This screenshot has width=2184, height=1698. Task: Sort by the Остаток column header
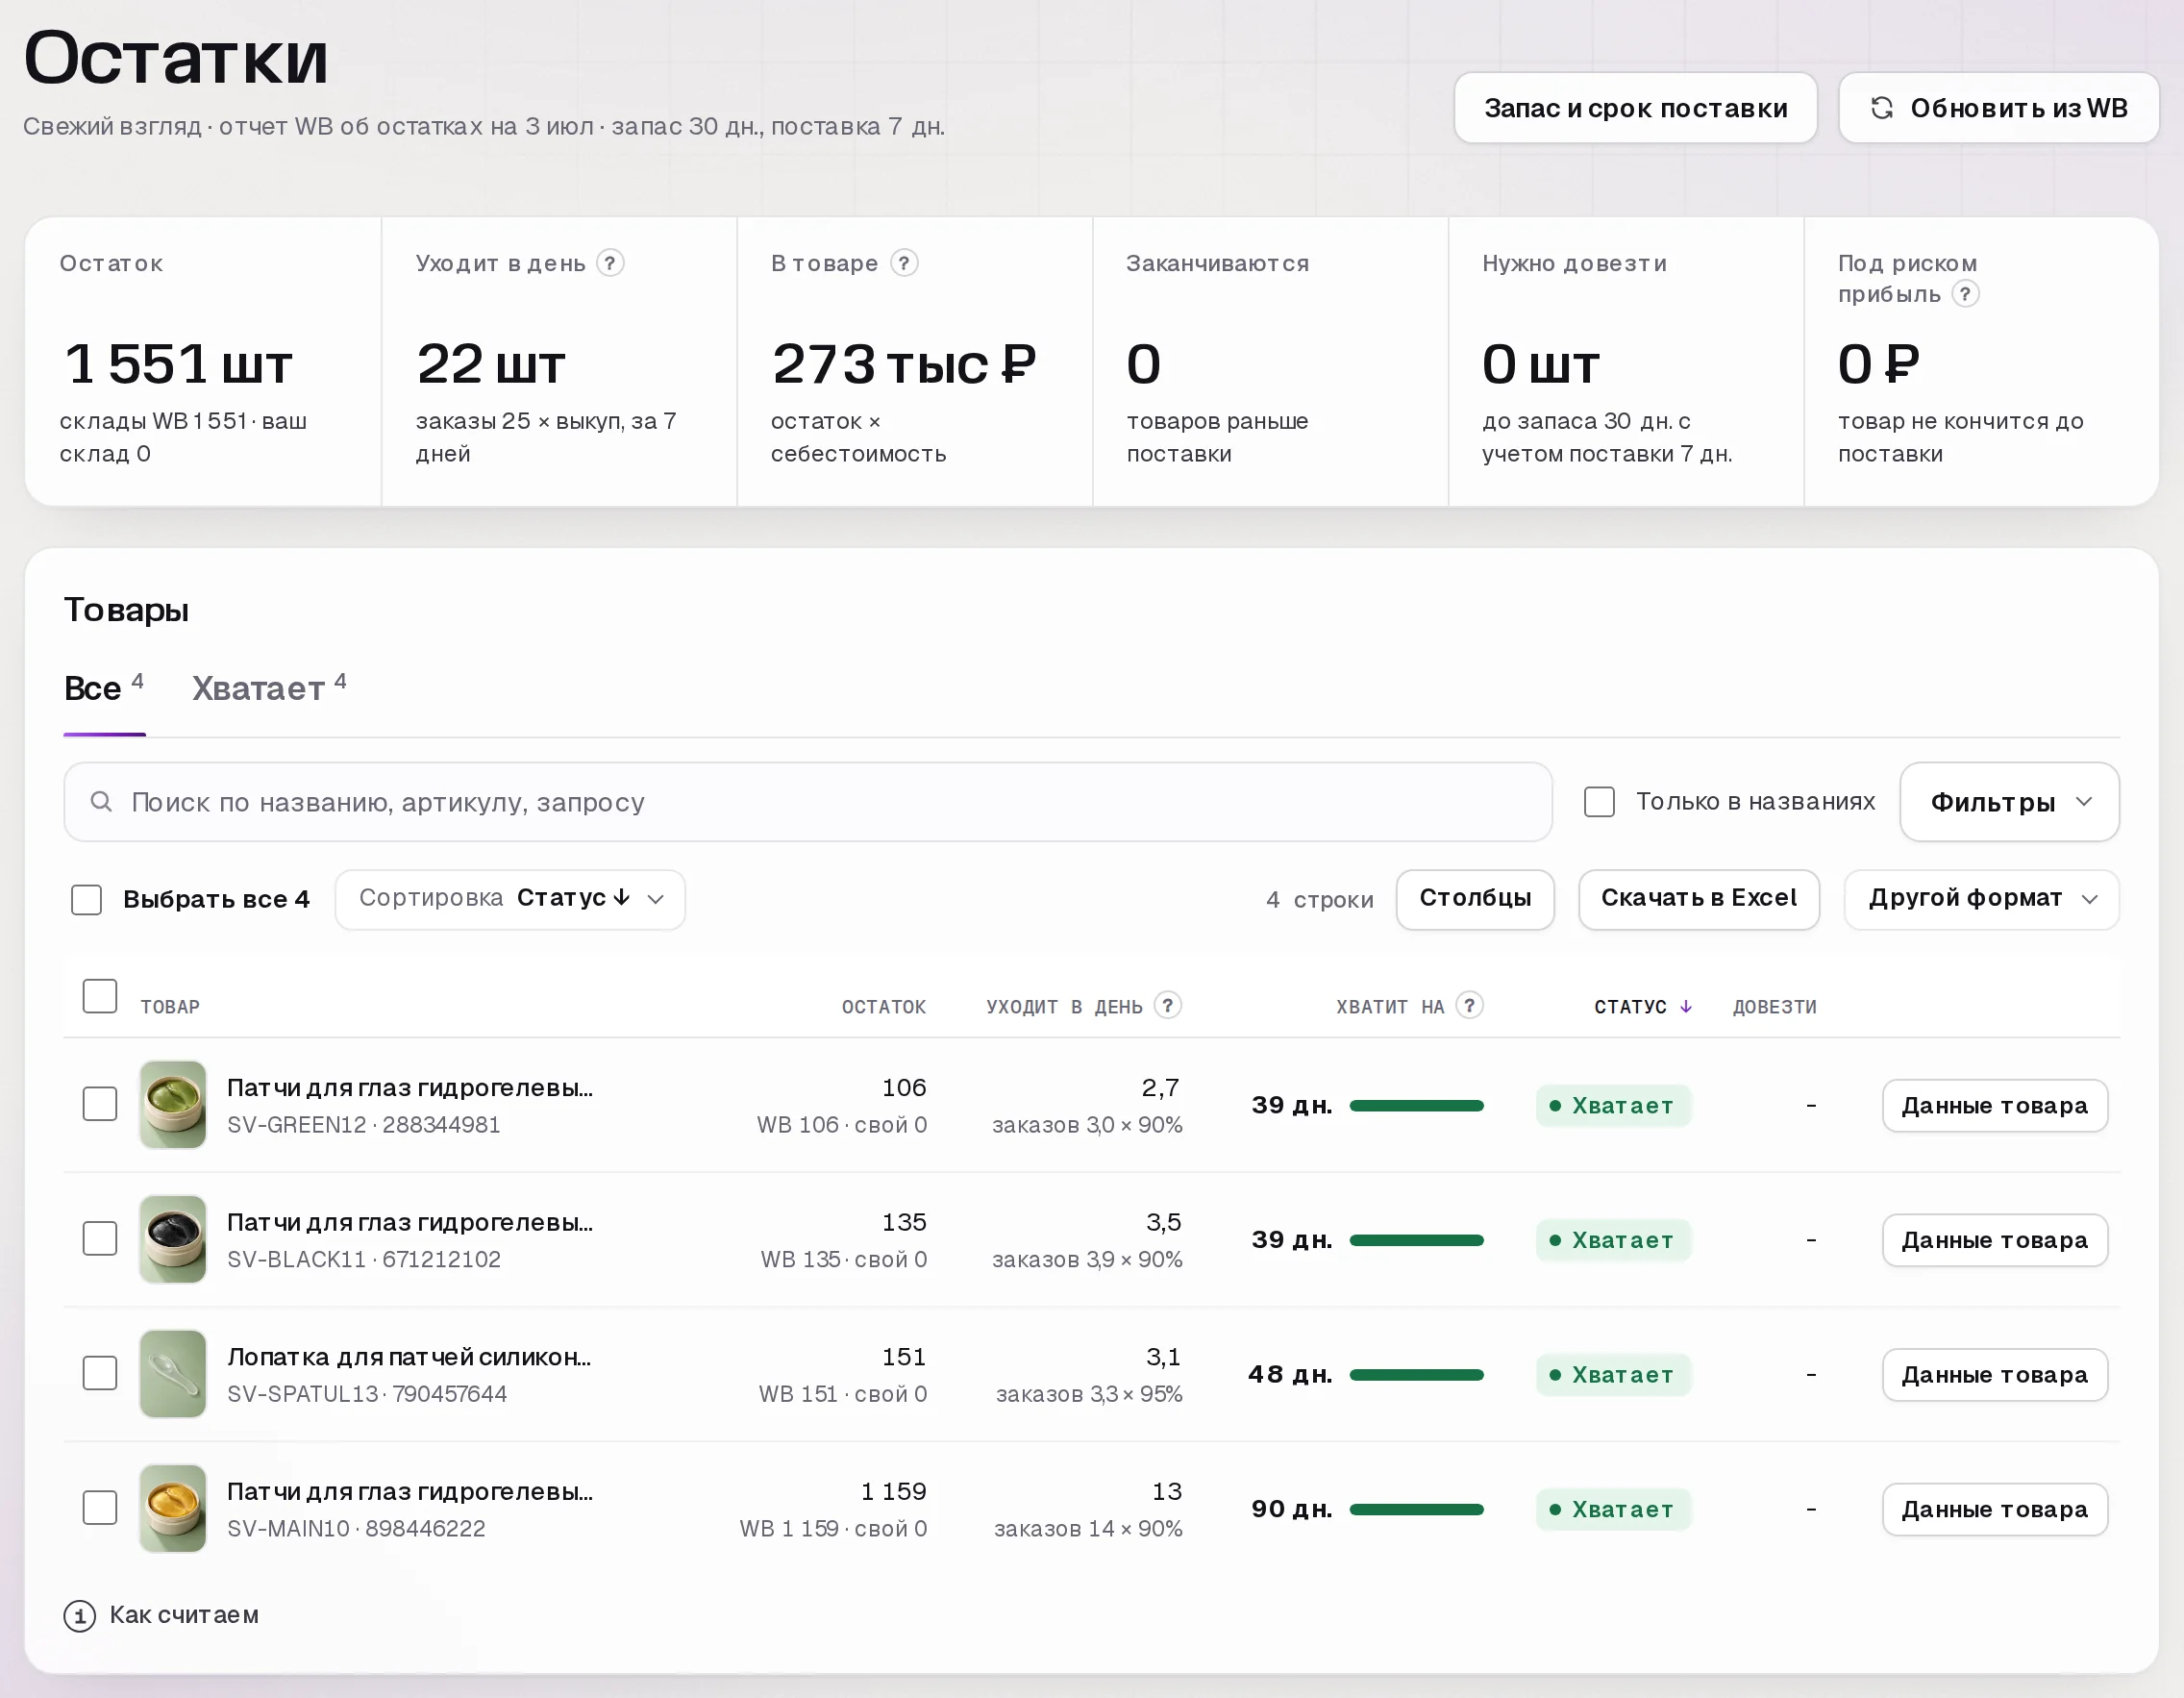[884, 1007]
